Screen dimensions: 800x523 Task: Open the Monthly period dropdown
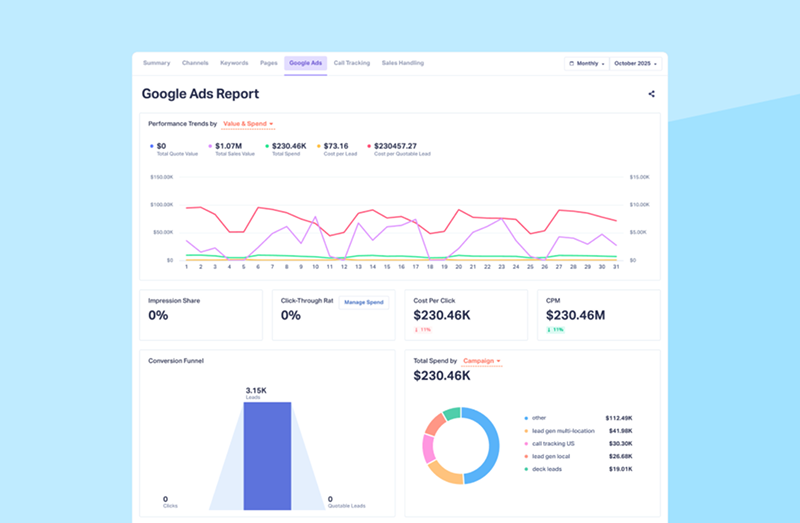(x=587, y=64)
